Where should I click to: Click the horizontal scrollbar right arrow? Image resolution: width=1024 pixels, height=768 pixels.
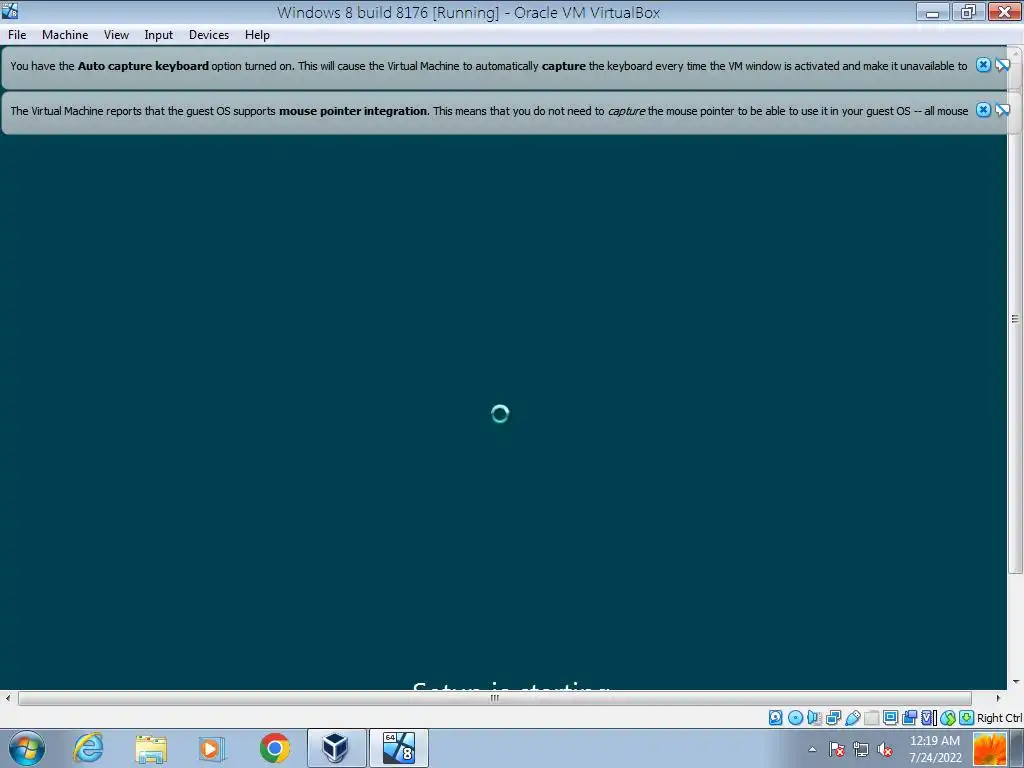click(x=998, y=698)
